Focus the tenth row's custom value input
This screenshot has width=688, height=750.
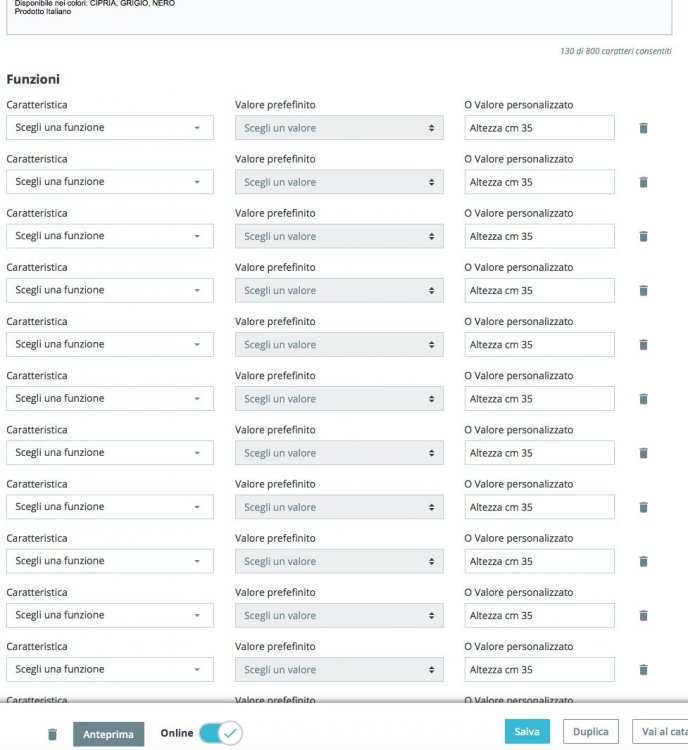pyautogui.click(x=539, y=615)
